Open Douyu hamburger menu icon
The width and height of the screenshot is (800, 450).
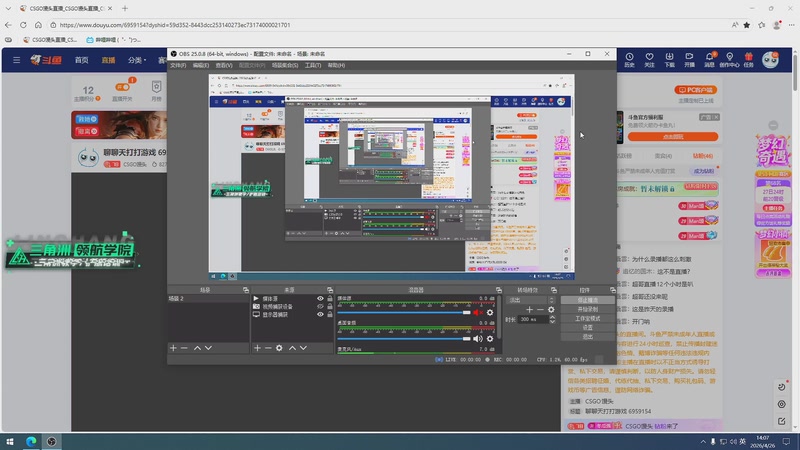17,60
